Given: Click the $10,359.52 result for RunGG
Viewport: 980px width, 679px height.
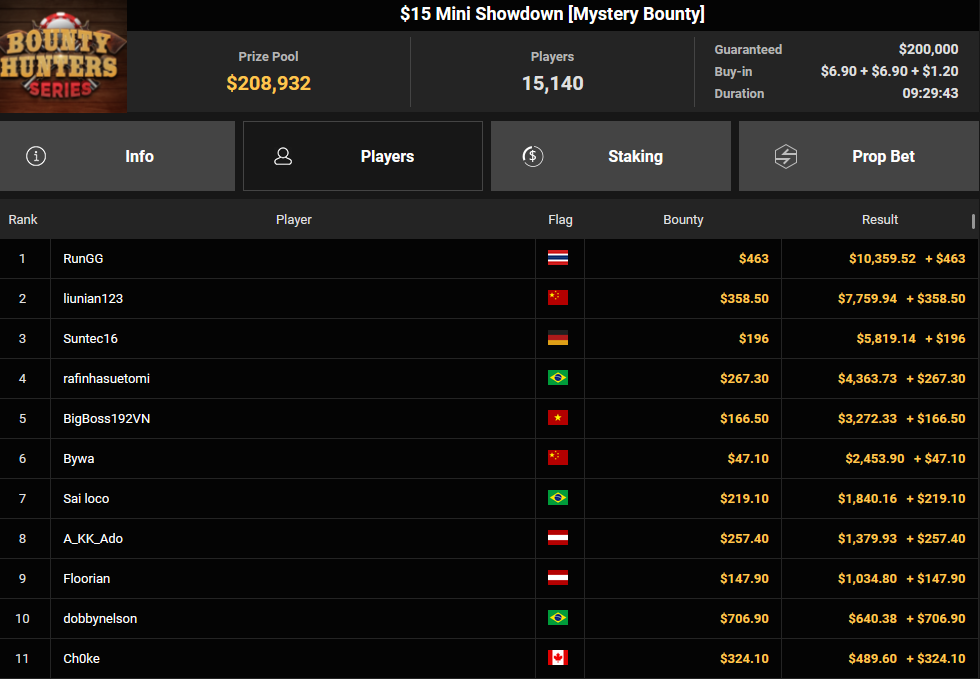Looking at the screenshot, I should click(x=882, y=258).
